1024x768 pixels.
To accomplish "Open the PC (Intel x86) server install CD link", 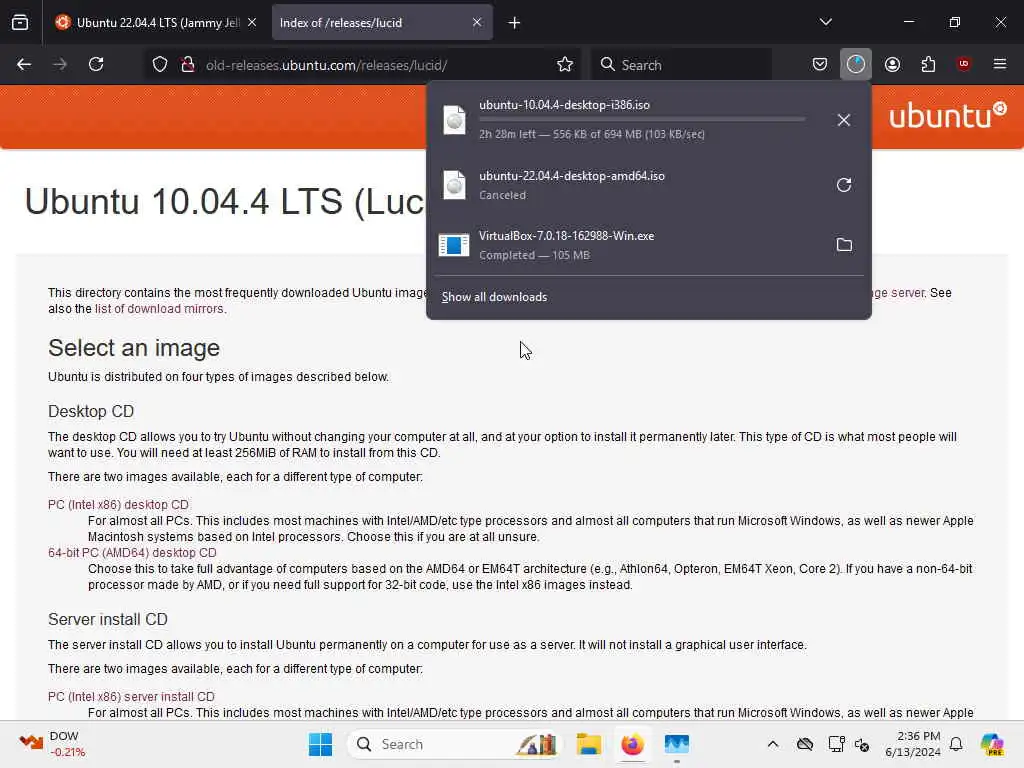I will point(131,697).
